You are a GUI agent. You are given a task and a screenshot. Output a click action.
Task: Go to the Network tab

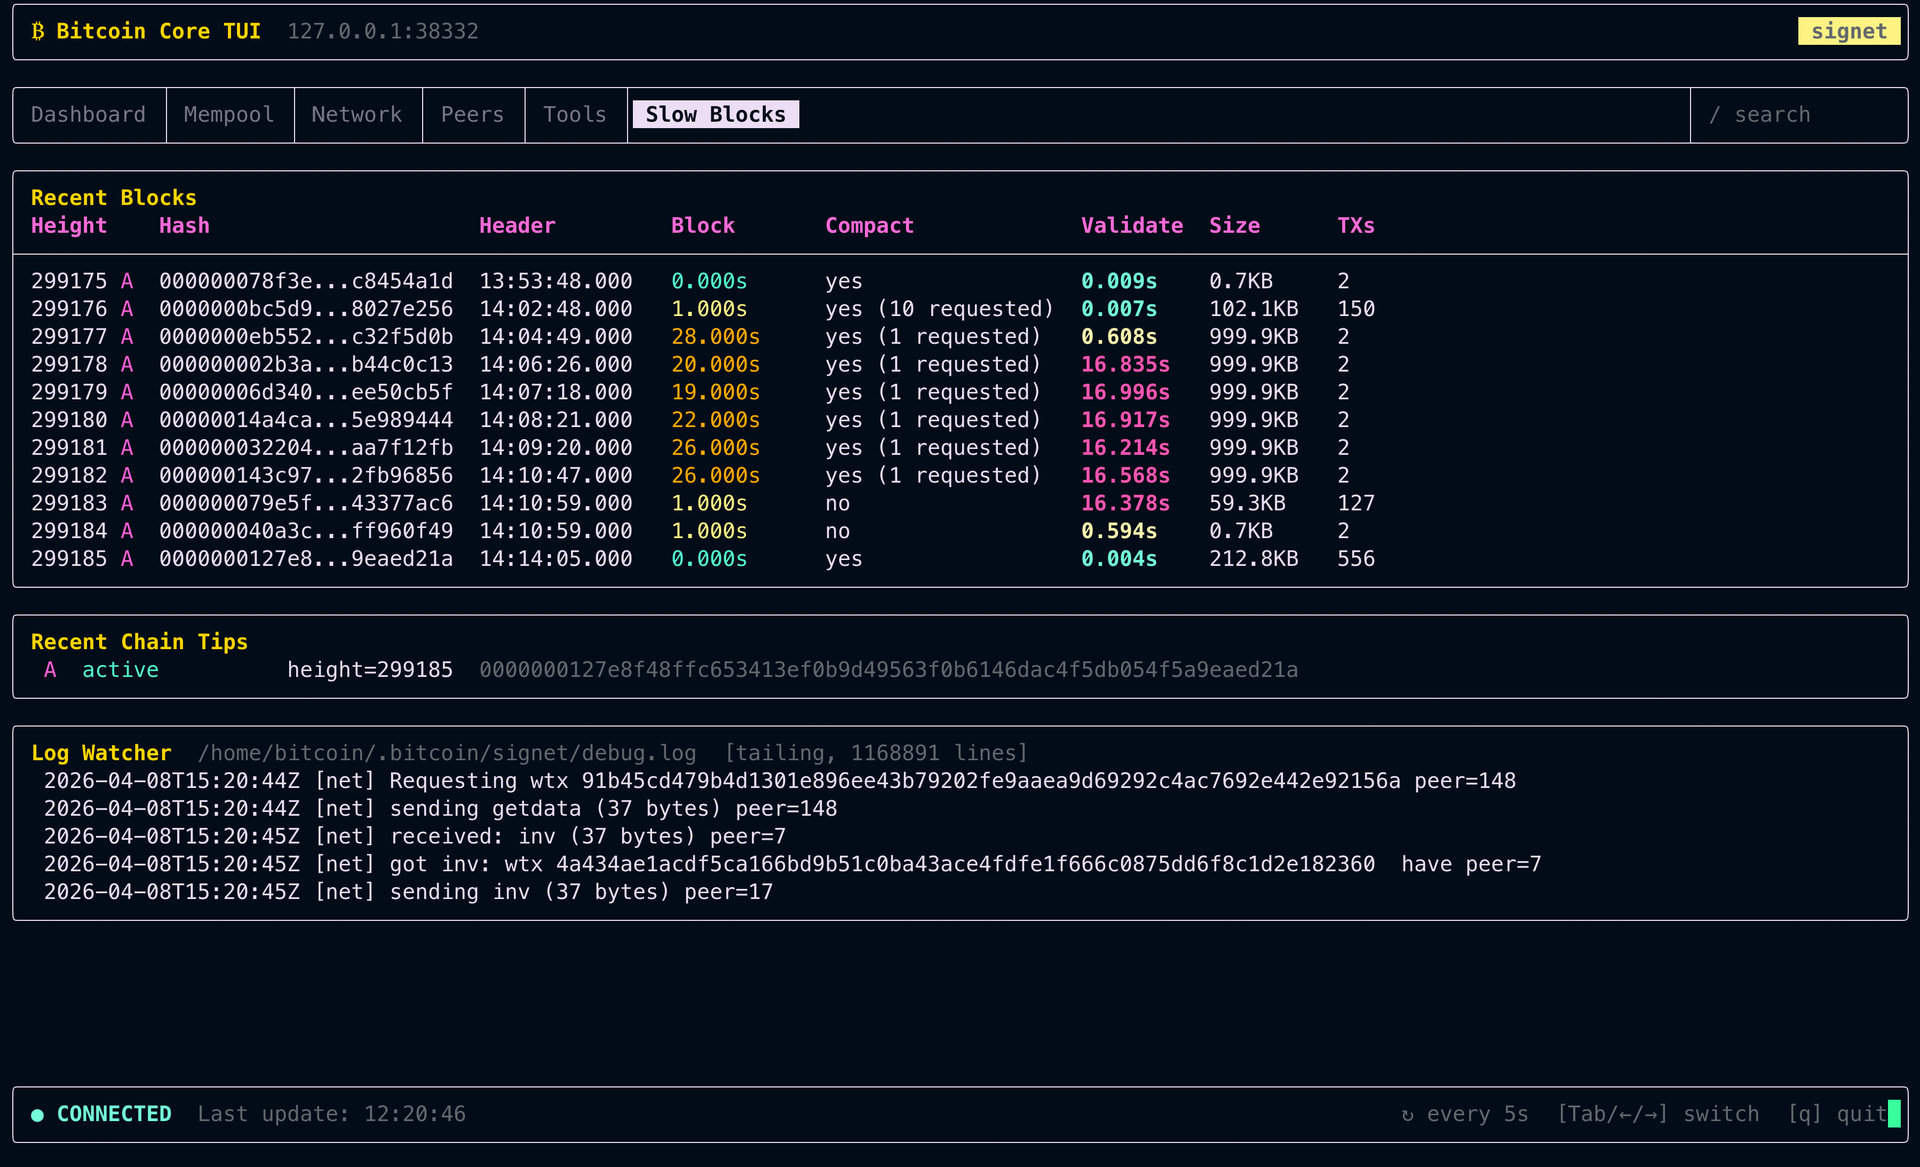tap(357, 115)
